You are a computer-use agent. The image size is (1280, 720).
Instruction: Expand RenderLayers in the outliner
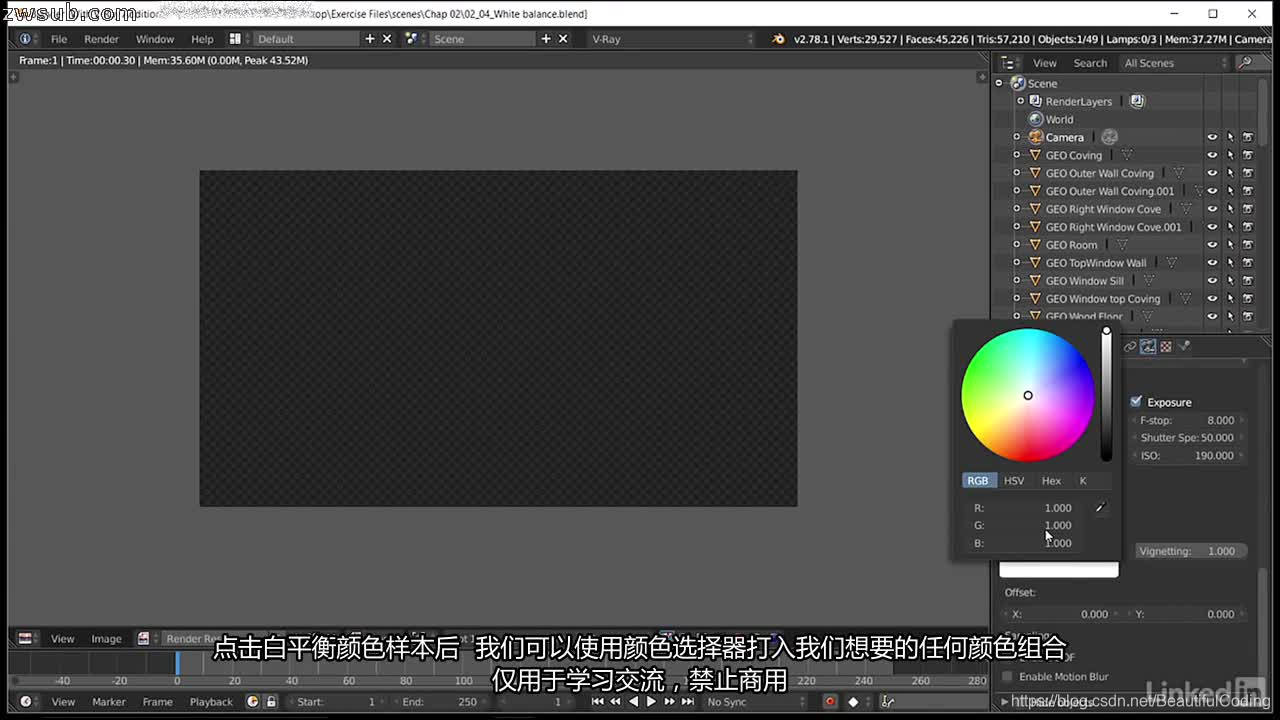tap(1020, 101)
